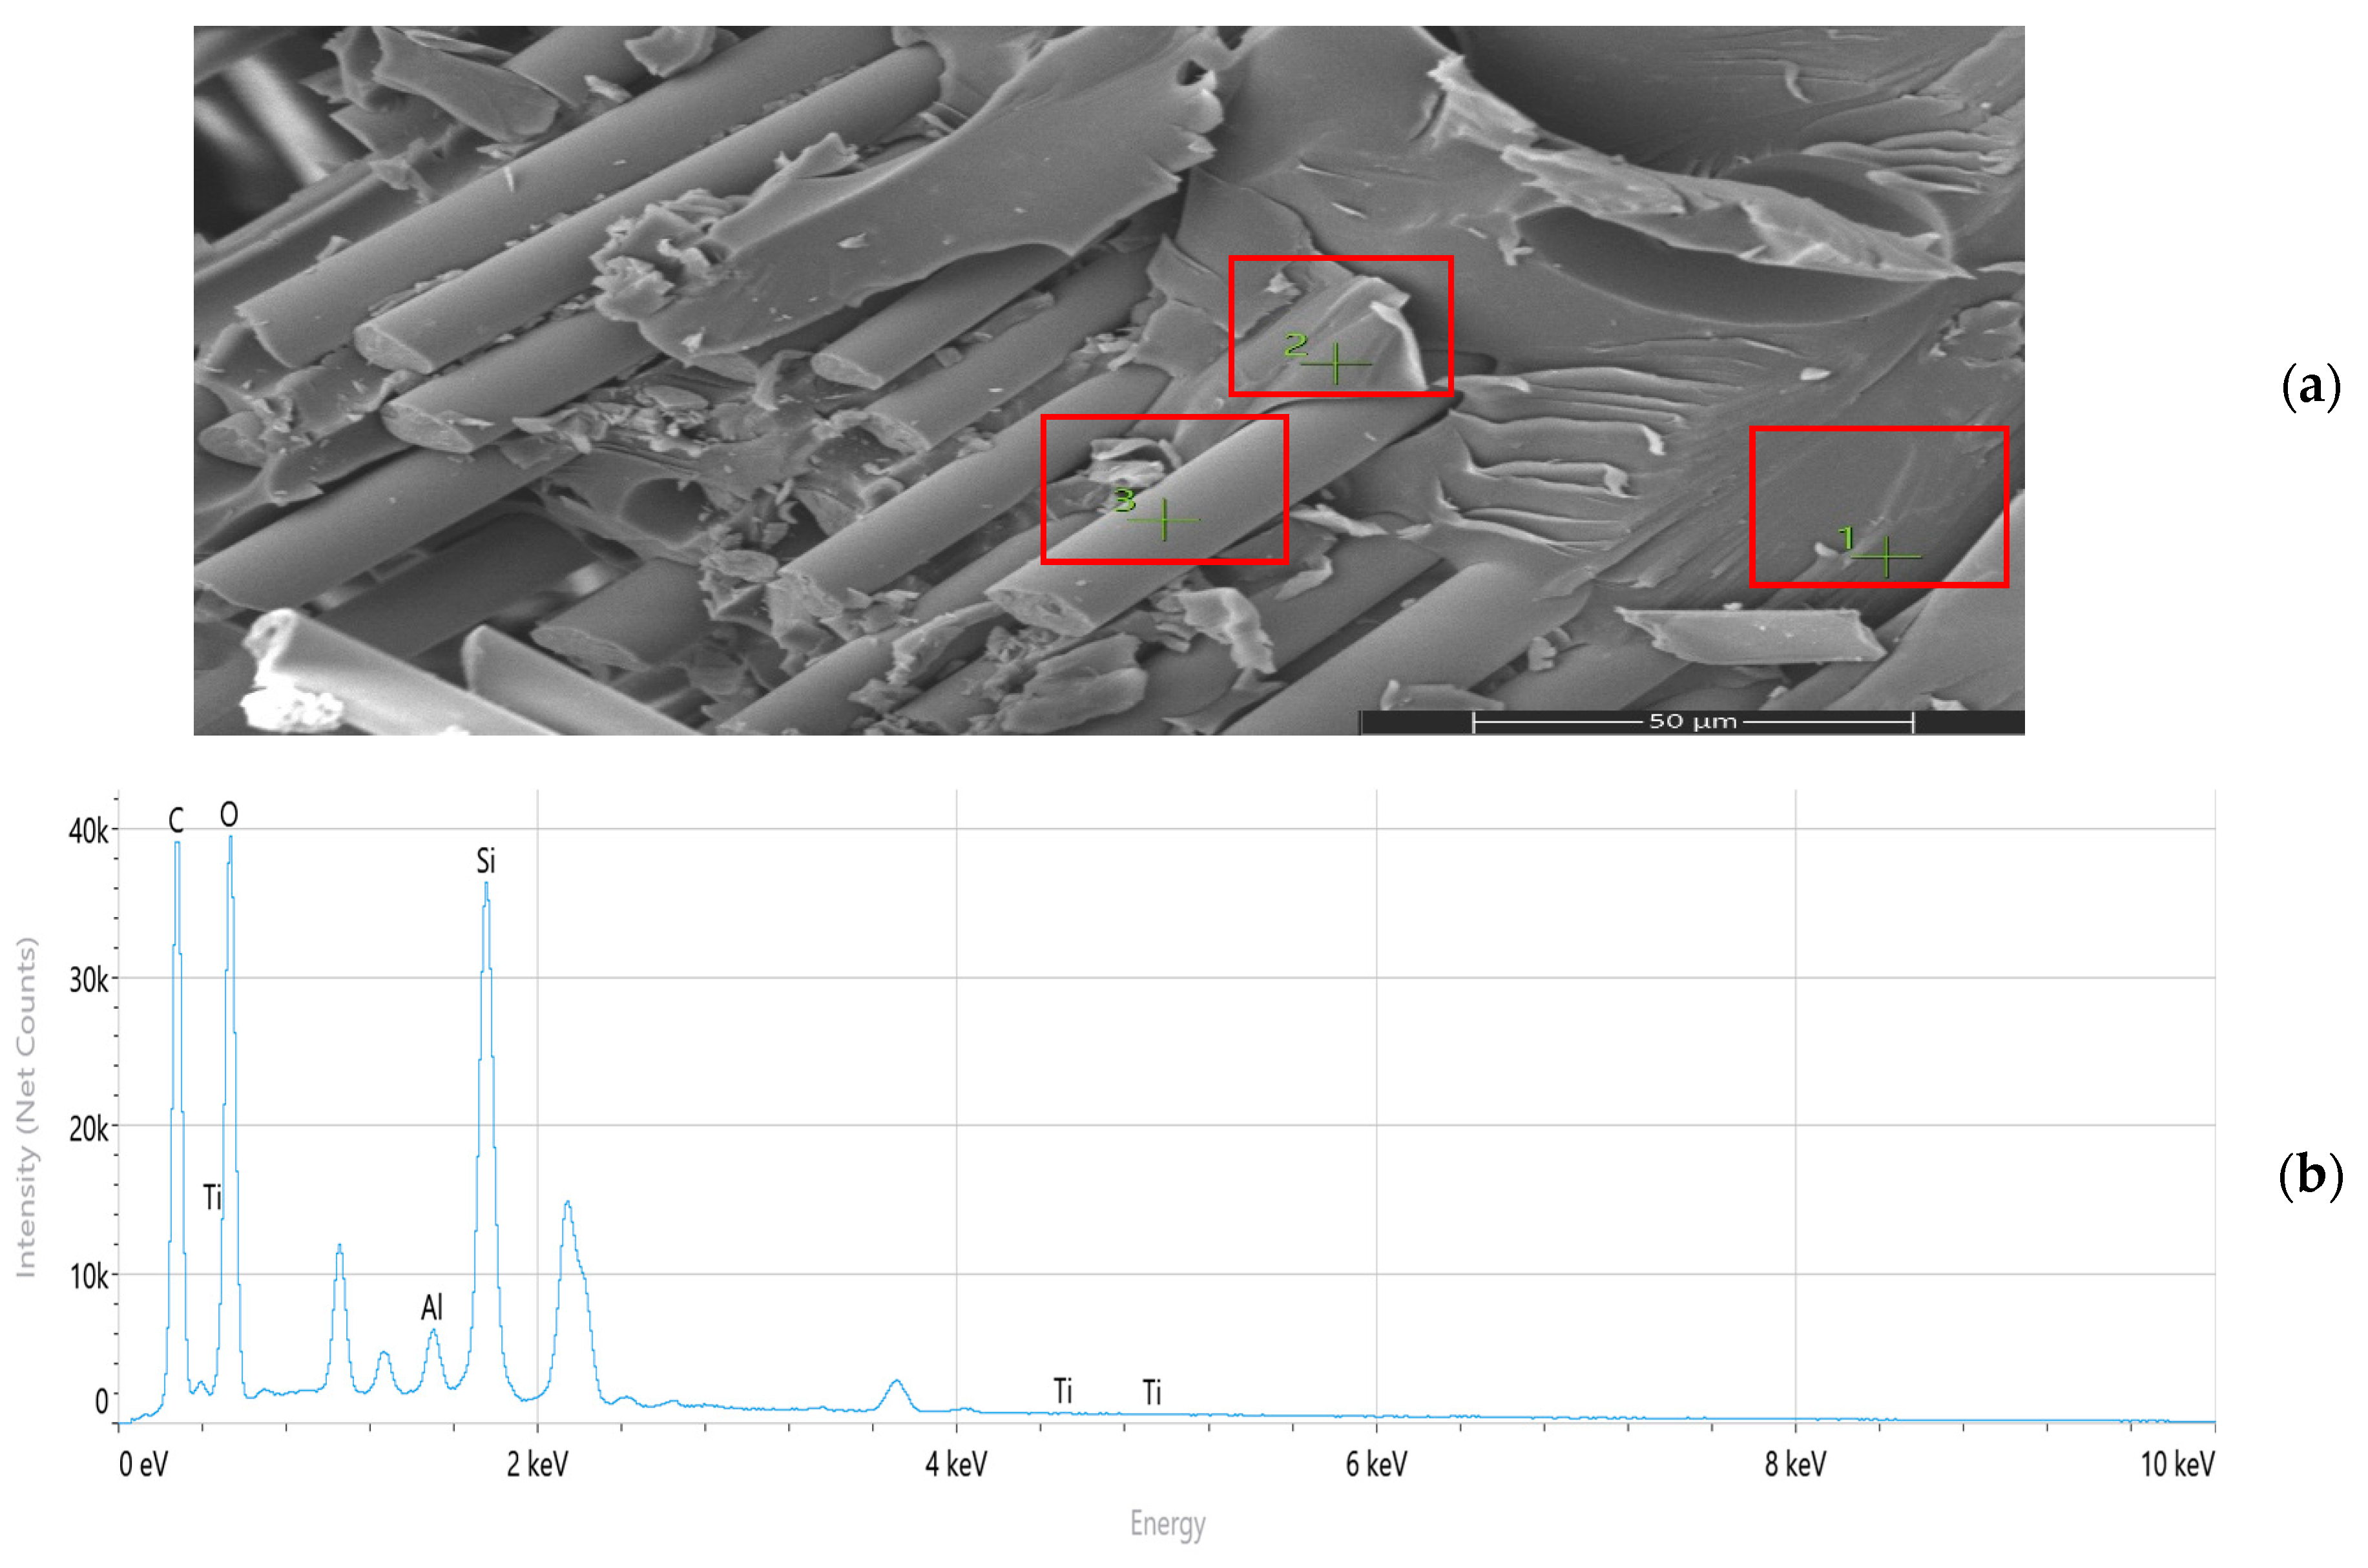Screen dimensions: 2368x1568
Task: Click the O peak label in spectrum
Action: (229, 815)
